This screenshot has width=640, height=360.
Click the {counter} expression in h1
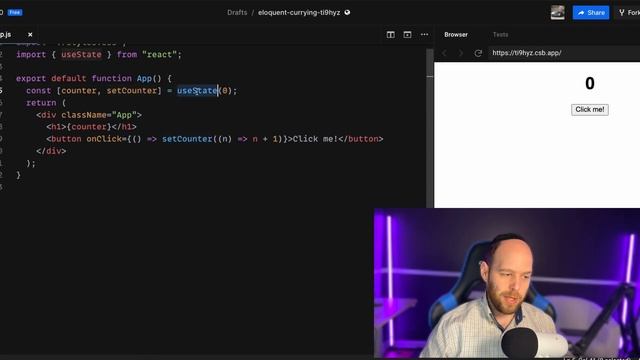pos(89,127)
